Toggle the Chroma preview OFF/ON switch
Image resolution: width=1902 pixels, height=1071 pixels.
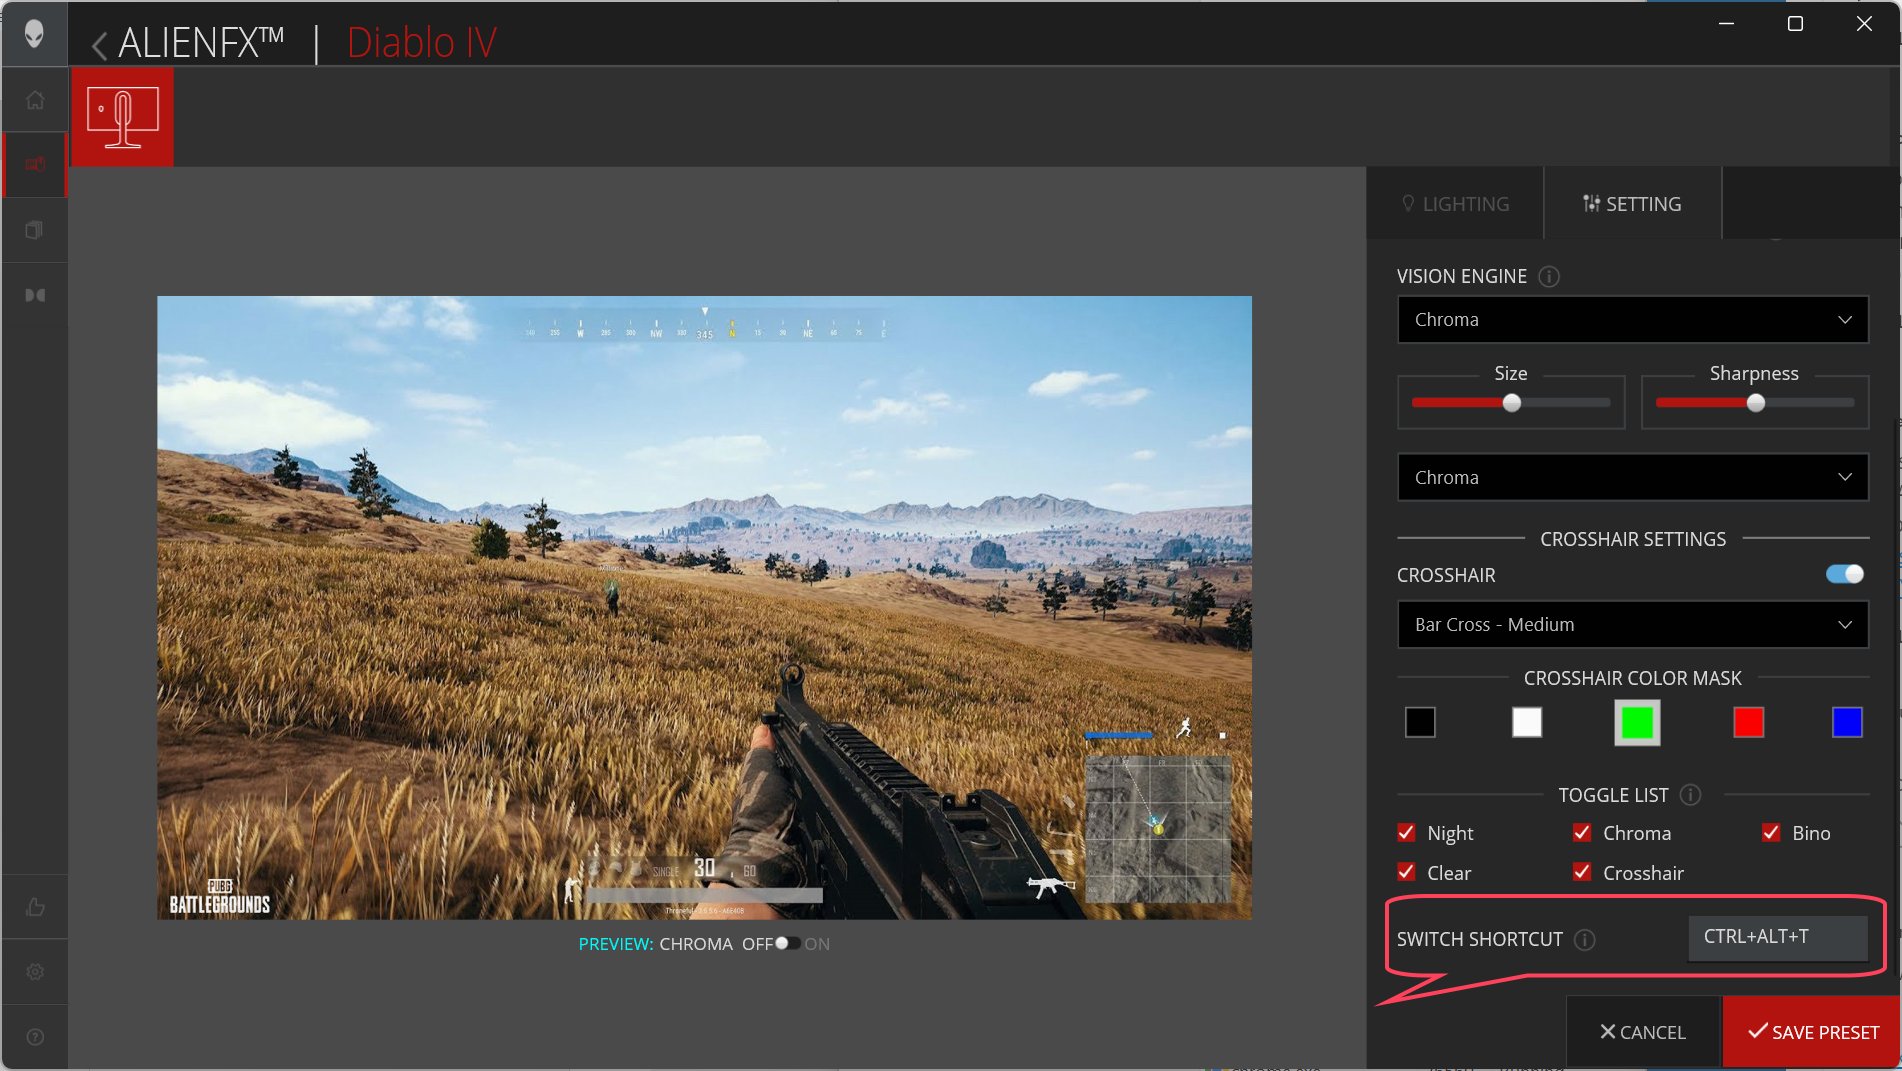coord(787,943)
